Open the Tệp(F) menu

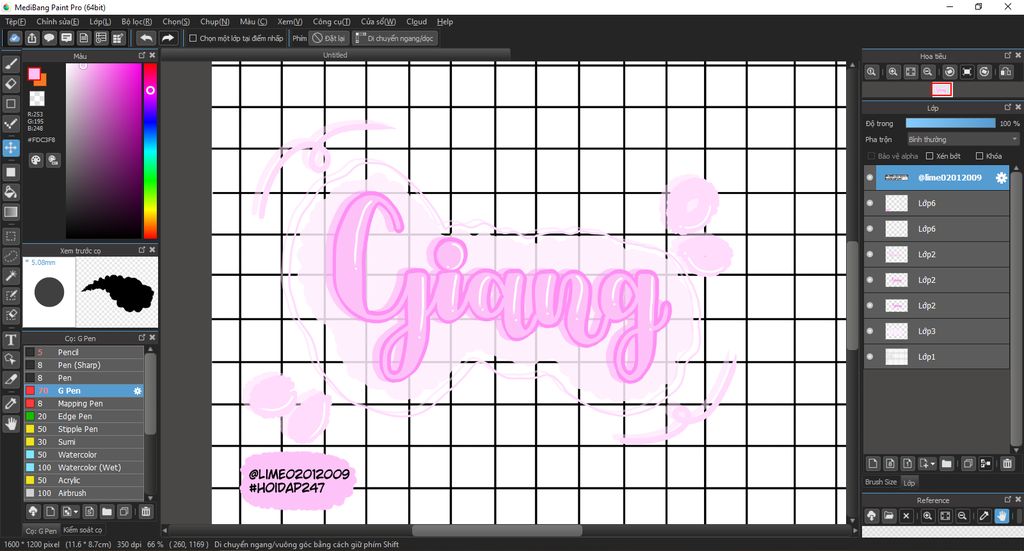[x=16, y=22]
